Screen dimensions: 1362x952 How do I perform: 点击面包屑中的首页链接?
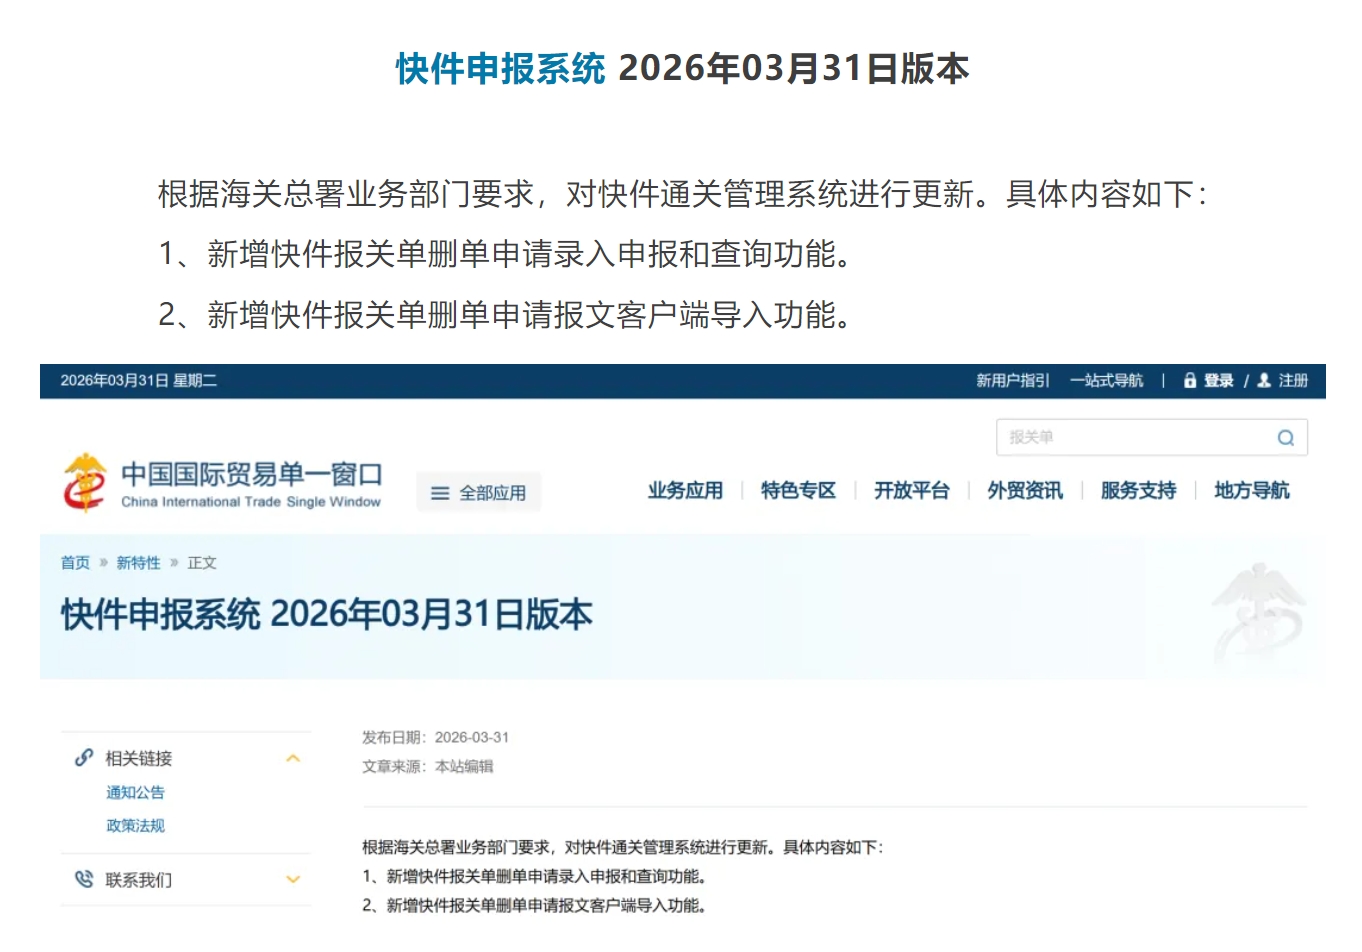(x=74, y=562)
